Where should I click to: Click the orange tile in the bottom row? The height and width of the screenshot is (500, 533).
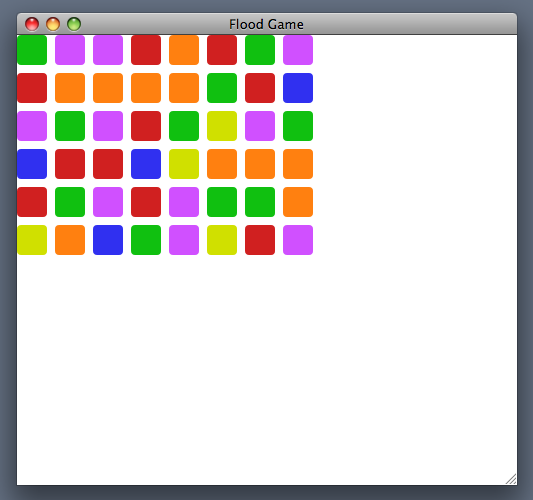70,240
